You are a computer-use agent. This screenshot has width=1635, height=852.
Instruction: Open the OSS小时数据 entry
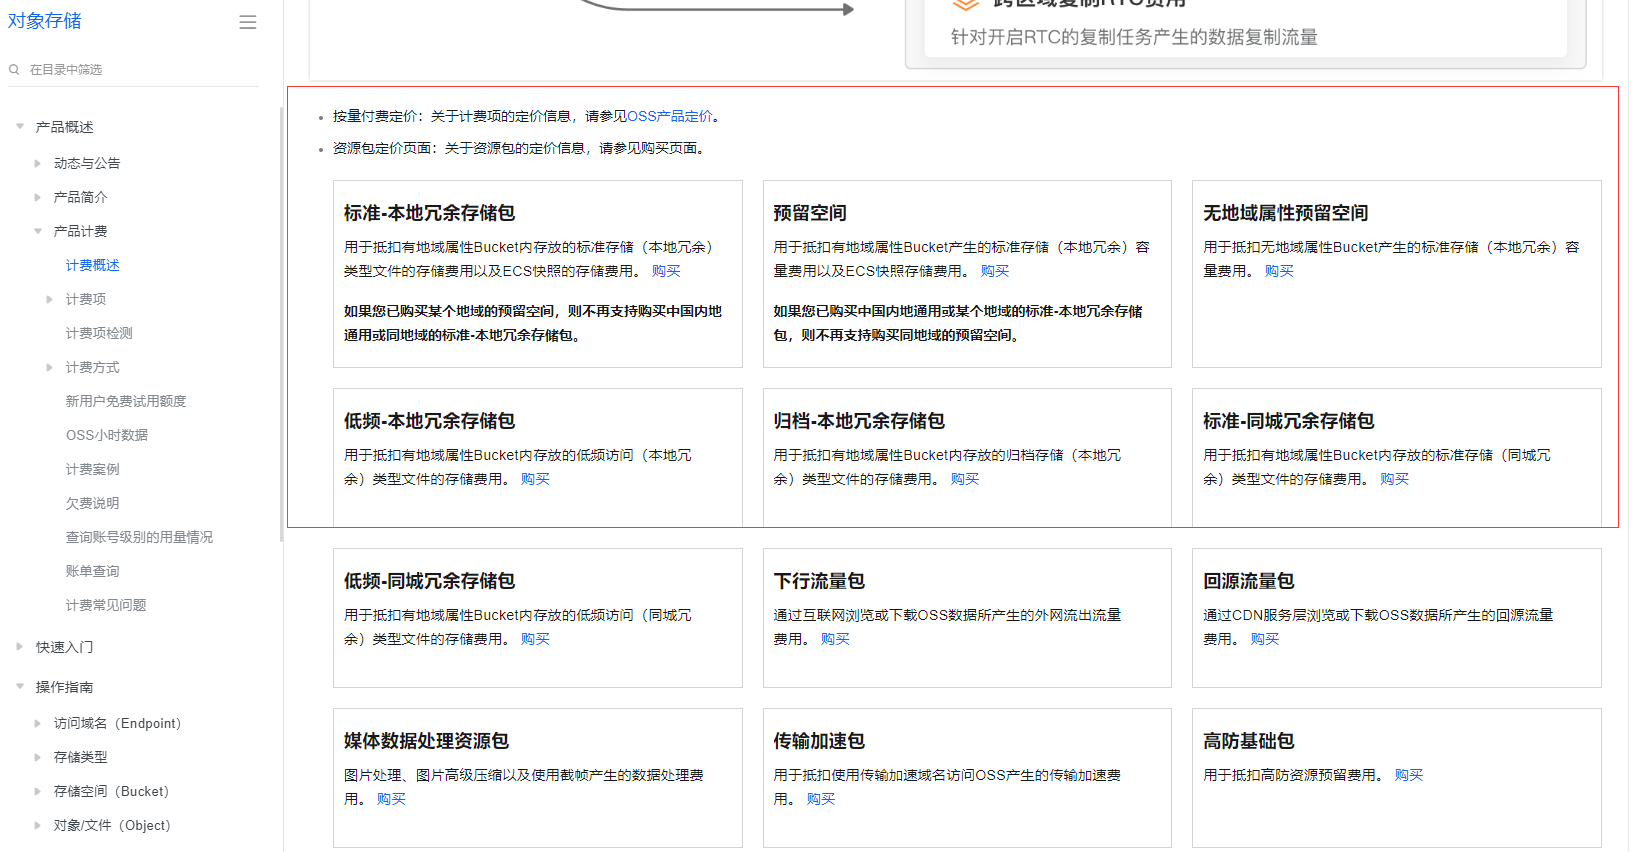[107, 435]
